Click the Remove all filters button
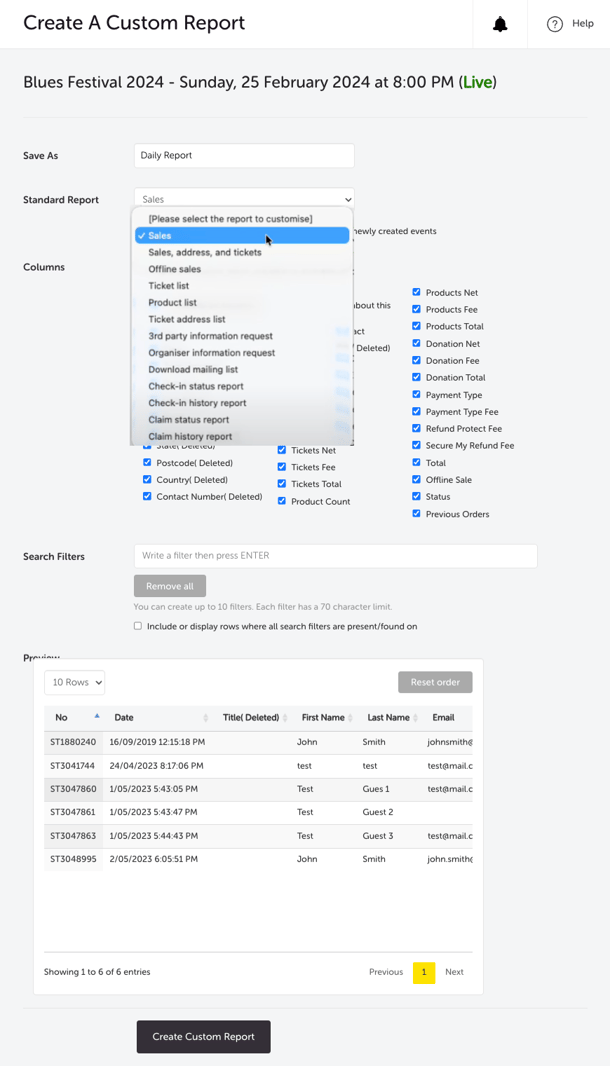Screen dimensions: 610x1066 point(170,586)
